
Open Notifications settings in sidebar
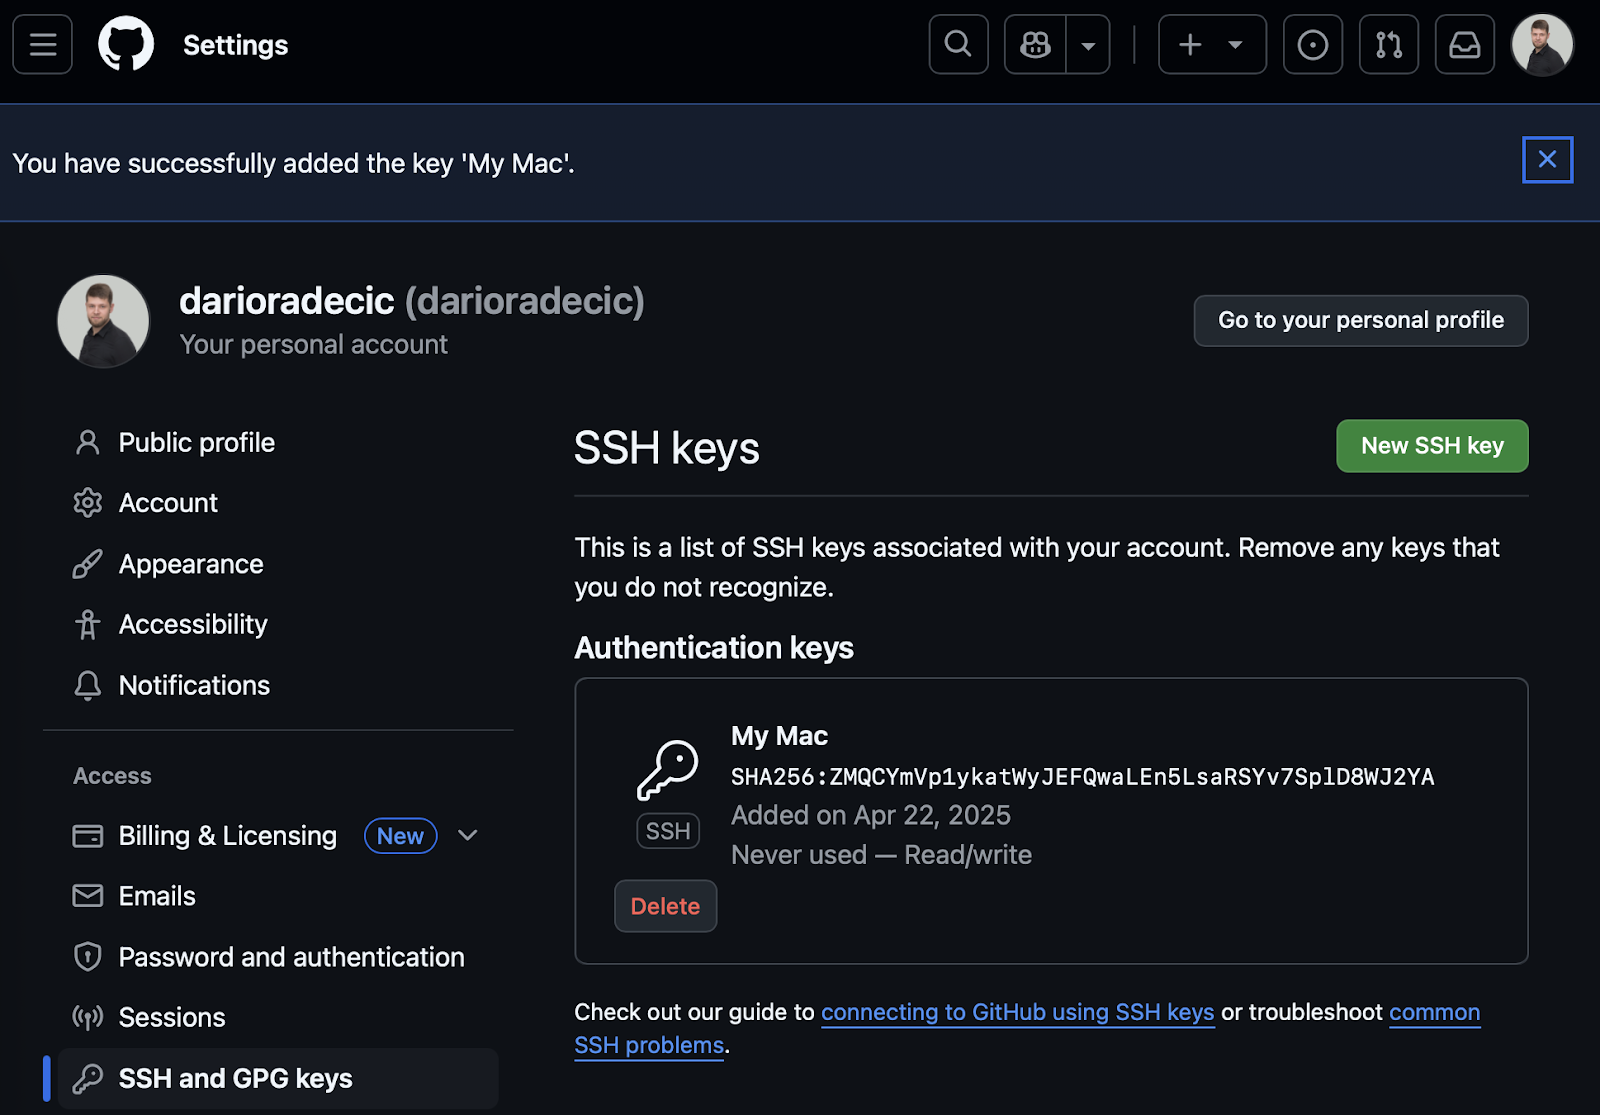(278, 685)
